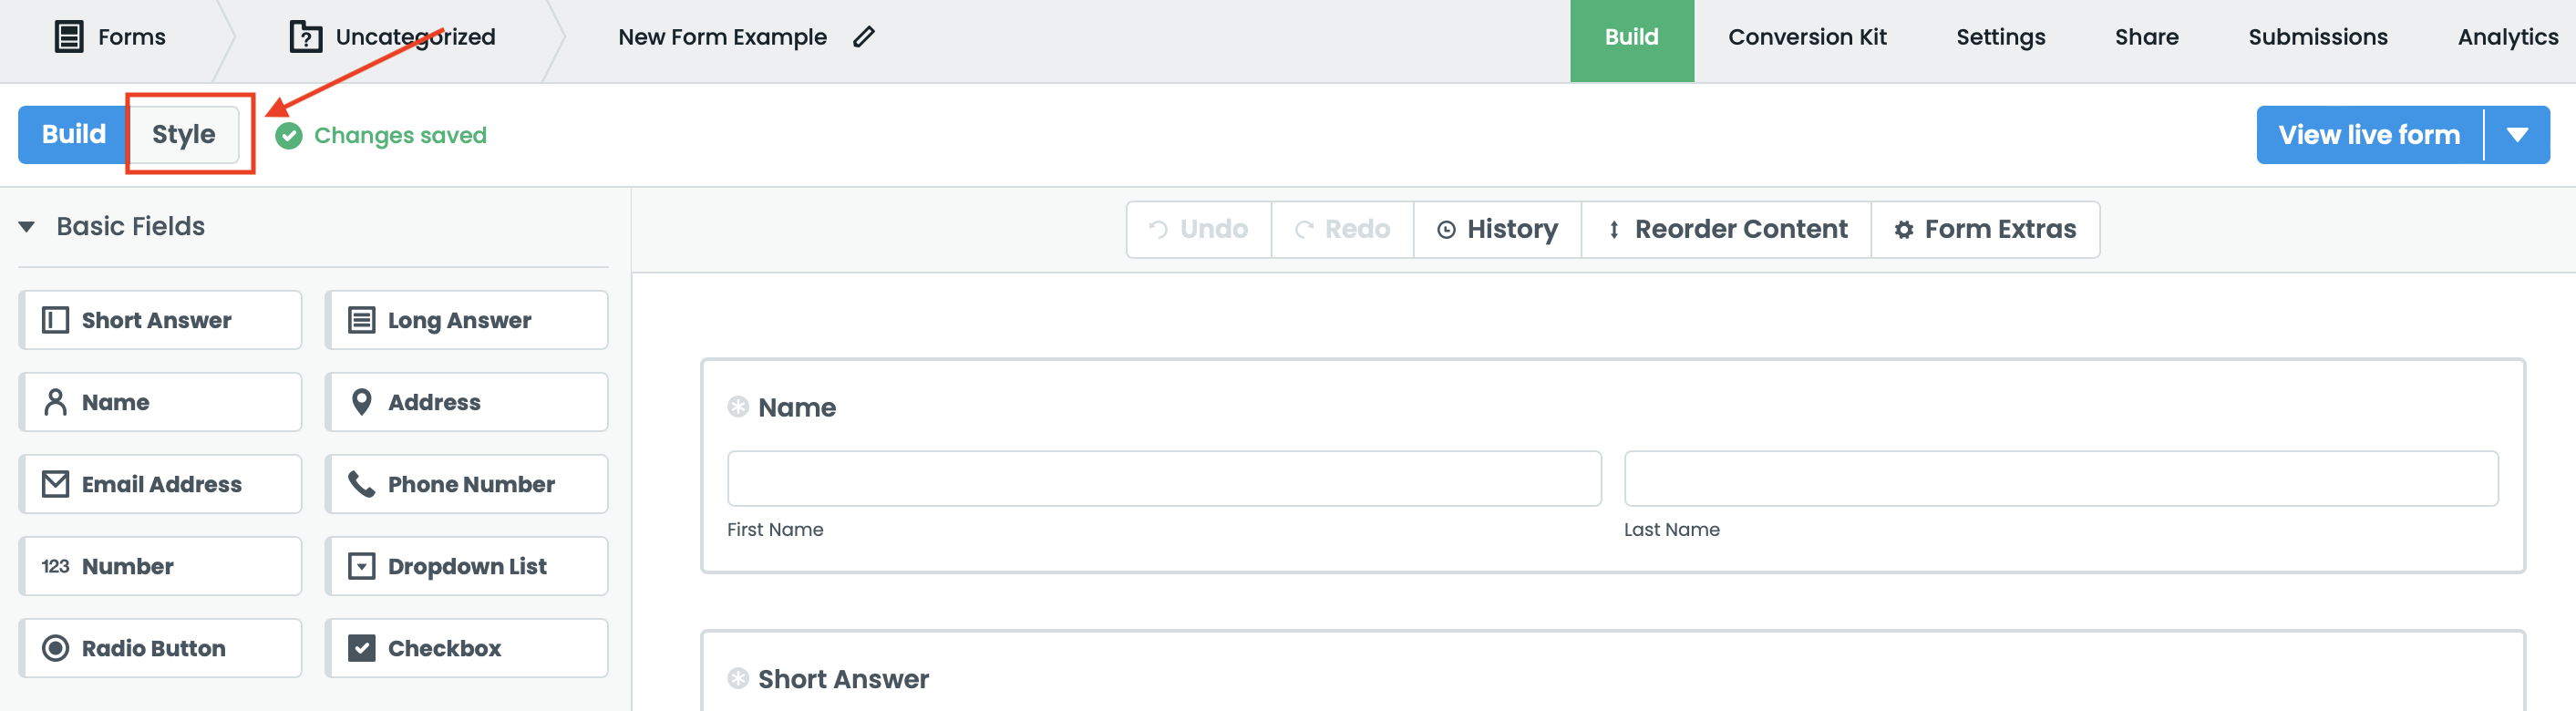
Task: Click the Last Name input box
Action: pyautogui.click(x=2060, y=479)
